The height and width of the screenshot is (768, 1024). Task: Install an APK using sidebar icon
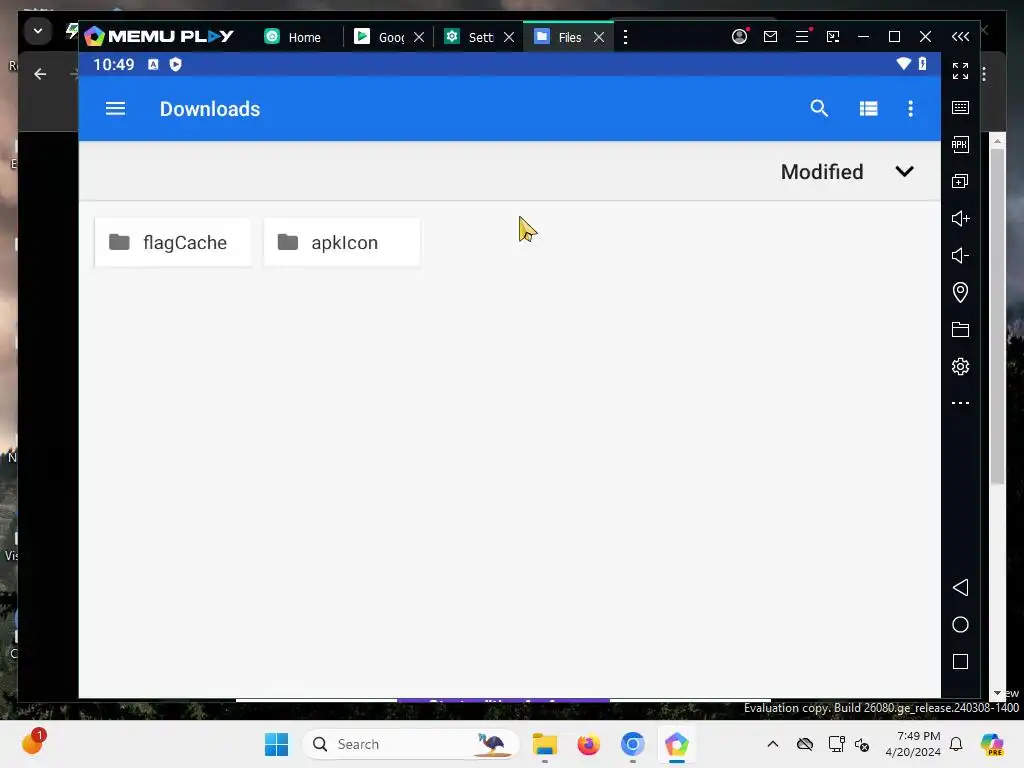pos(960,144)
